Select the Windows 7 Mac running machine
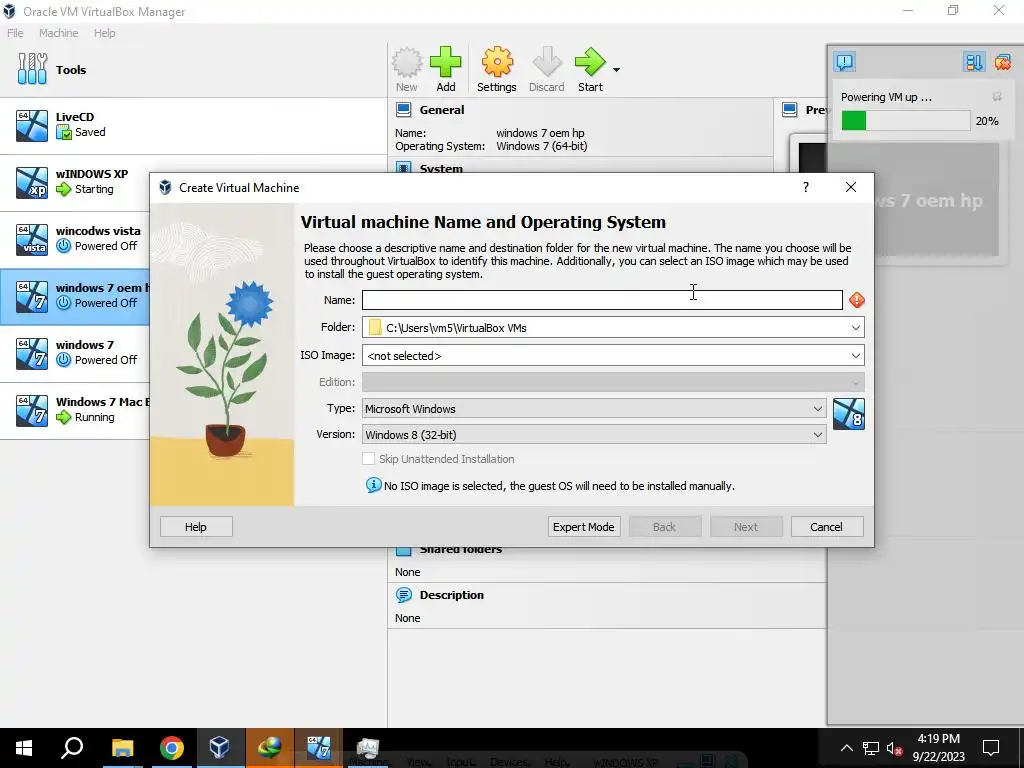The width and height of the screenshot is (1024, 768). click(74, 410)
